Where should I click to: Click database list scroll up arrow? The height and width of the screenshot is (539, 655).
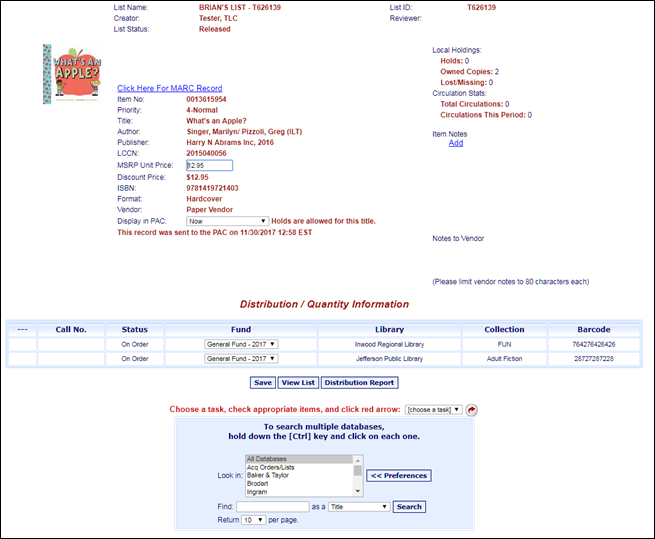(x=358, y=460)
